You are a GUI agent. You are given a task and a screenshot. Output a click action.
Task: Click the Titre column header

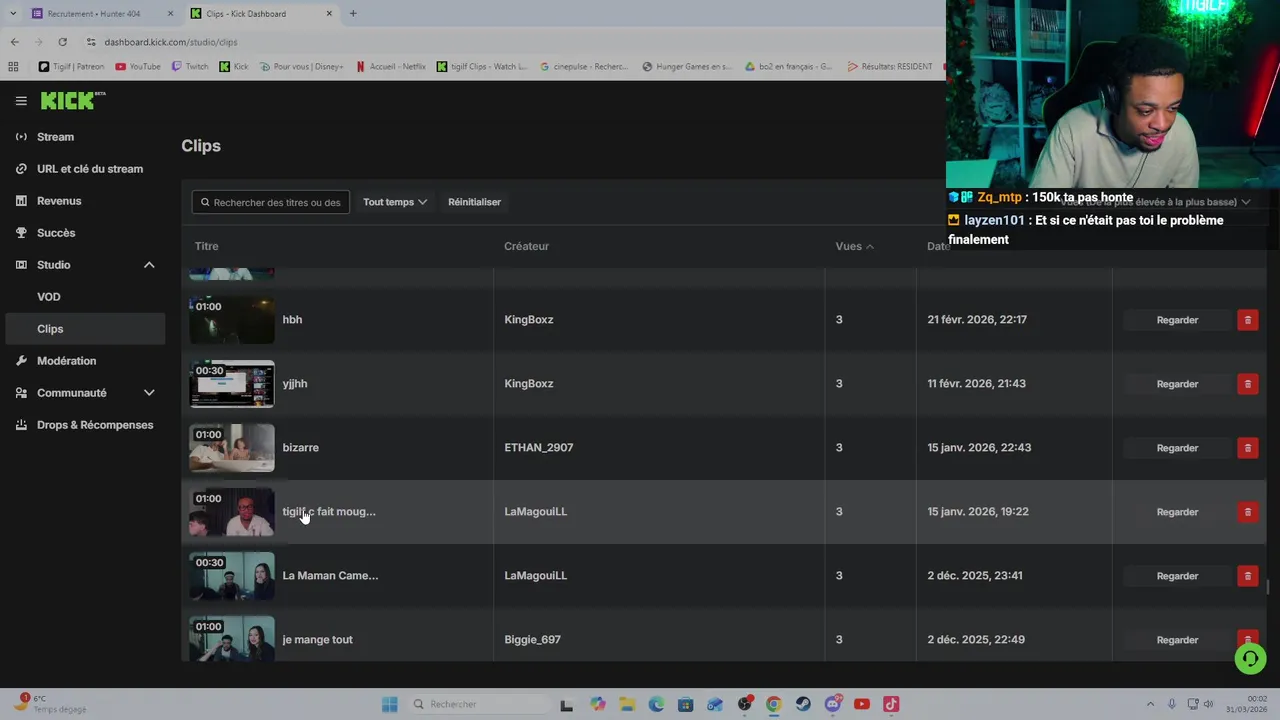pos(206,246)
